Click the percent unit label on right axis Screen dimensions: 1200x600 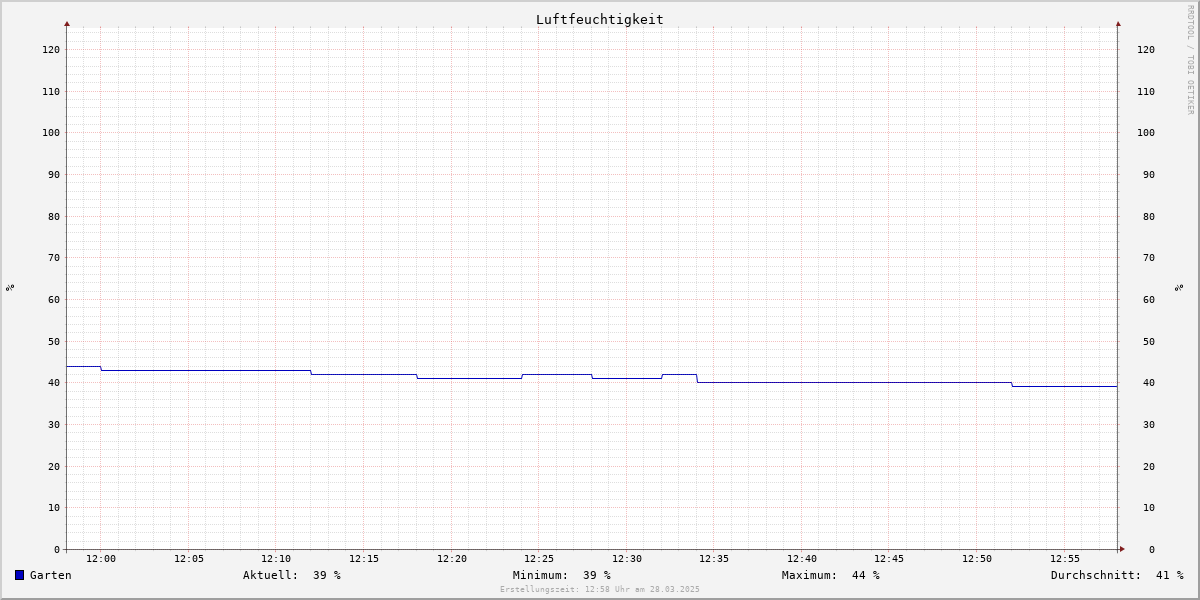tap(1180, 287)
